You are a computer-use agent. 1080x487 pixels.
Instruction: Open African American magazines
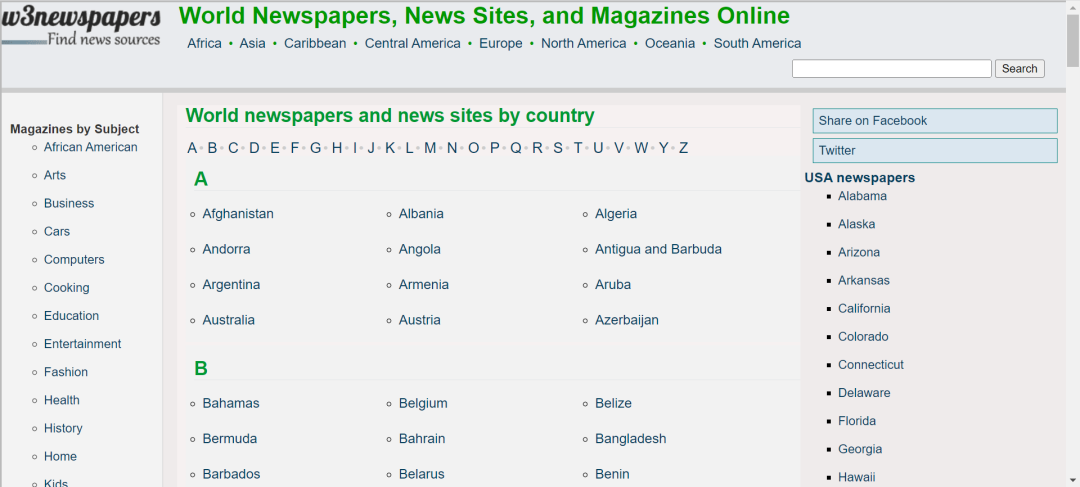pos(90,147)
